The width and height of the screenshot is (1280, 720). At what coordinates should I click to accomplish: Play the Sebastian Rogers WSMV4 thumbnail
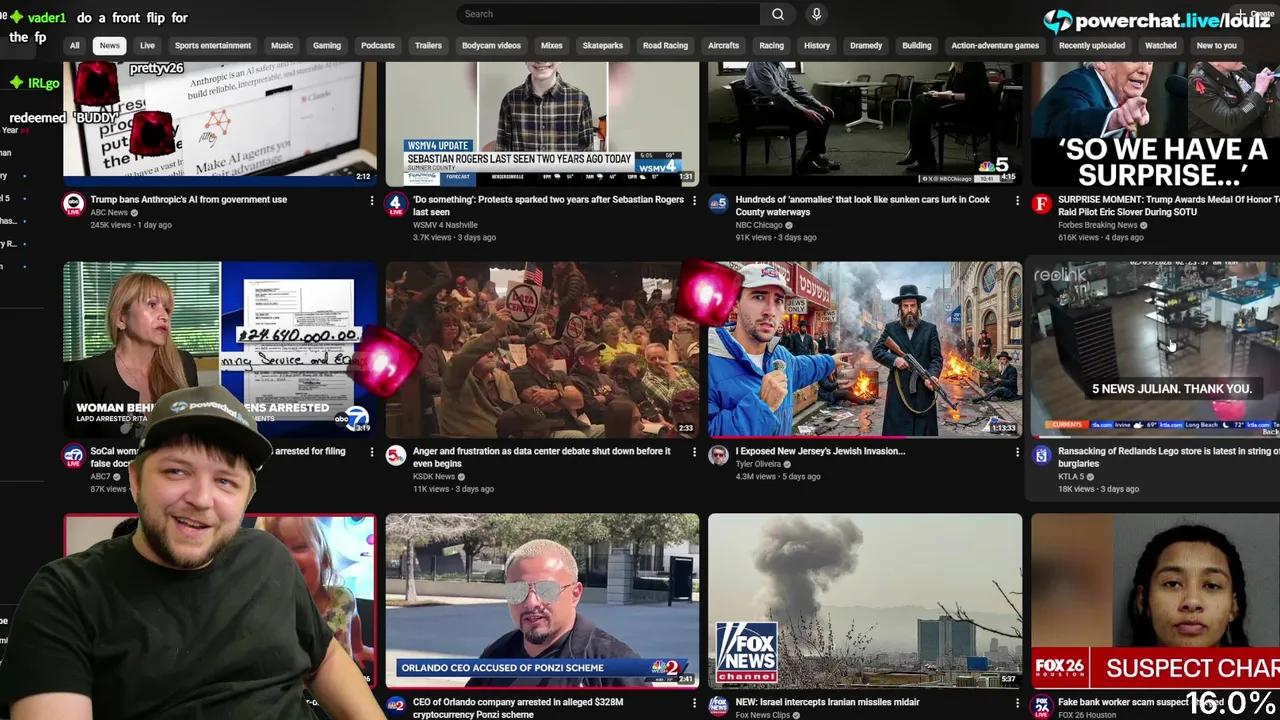(x=542, y=123)
